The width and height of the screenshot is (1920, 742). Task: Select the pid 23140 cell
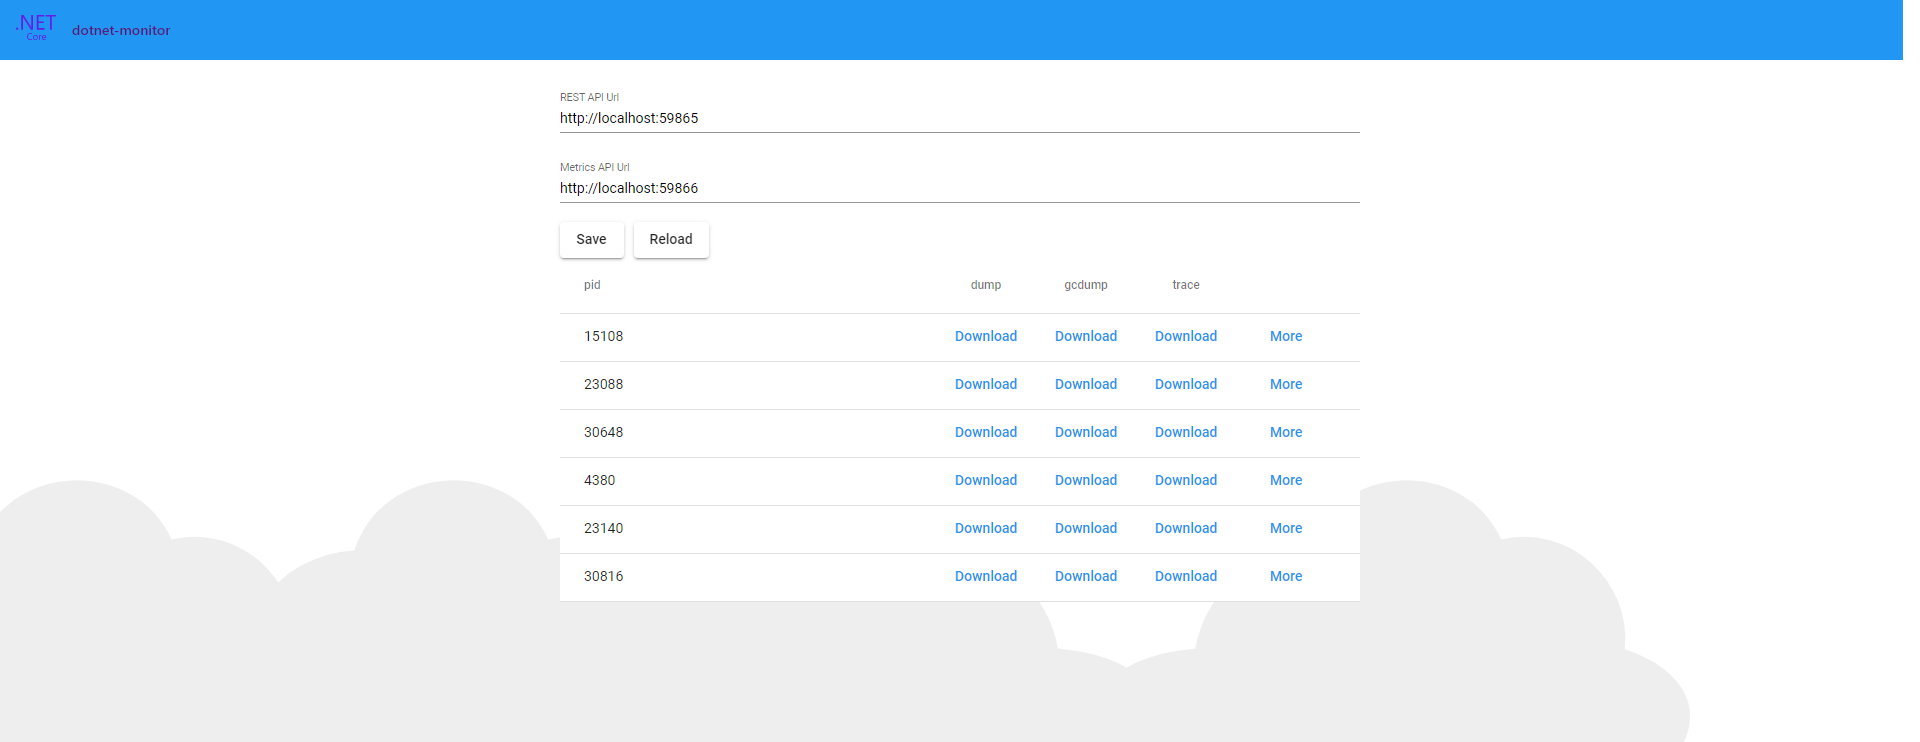[604, 529]
